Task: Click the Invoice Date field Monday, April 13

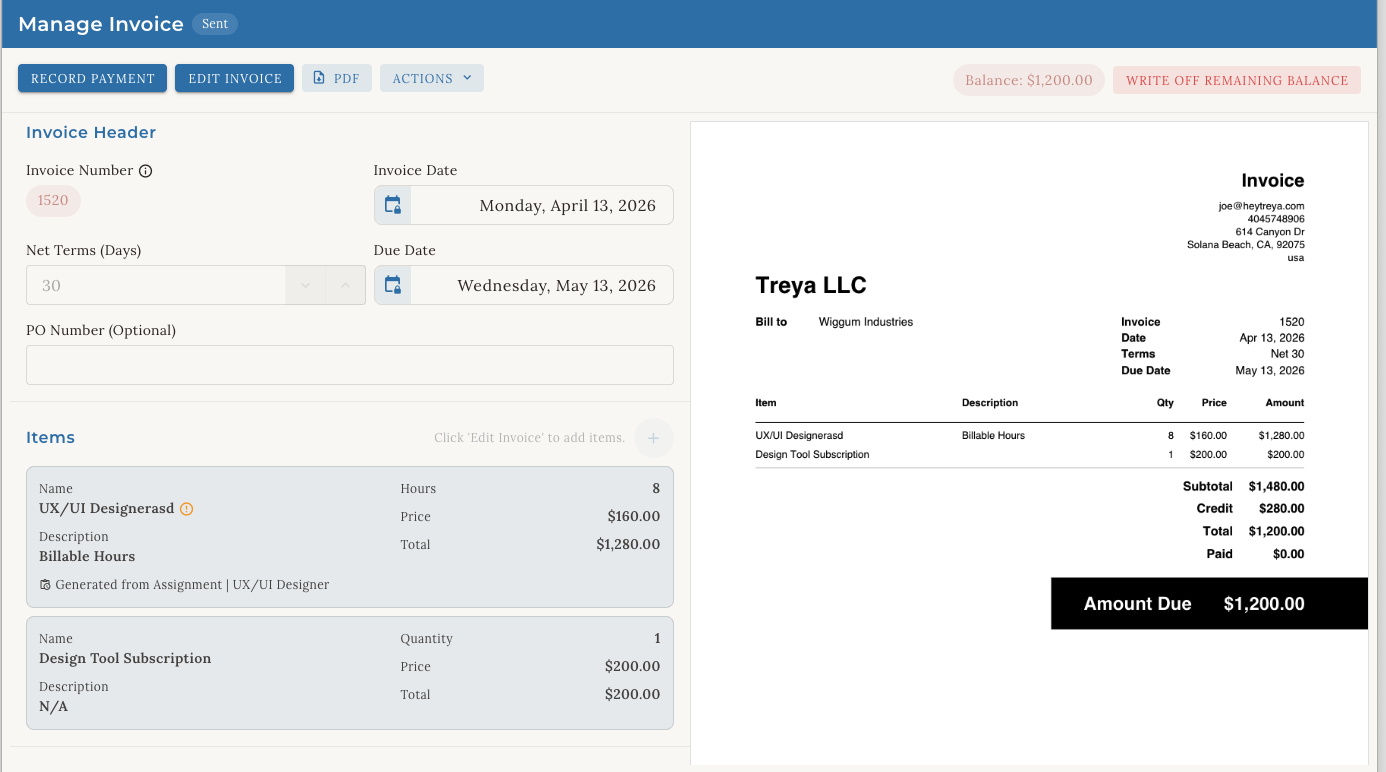Action: 524,205
